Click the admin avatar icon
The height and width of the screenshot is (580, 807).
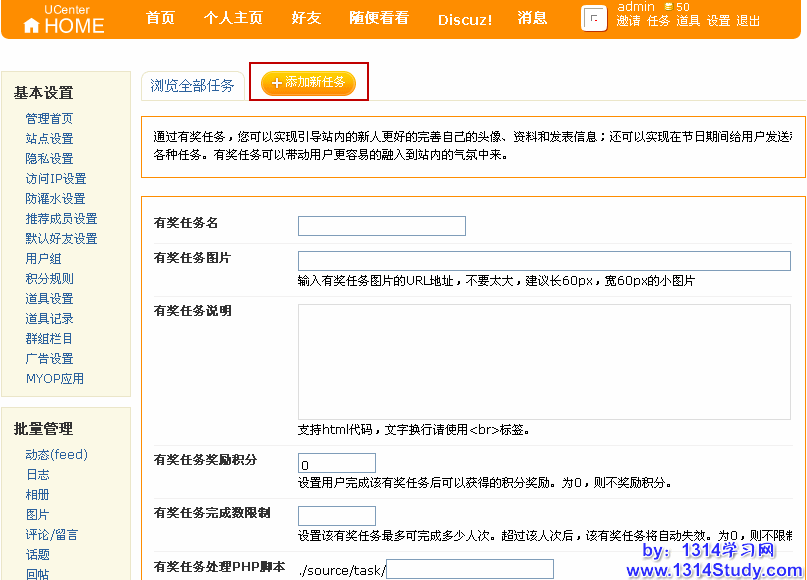(x=594, y=19)
